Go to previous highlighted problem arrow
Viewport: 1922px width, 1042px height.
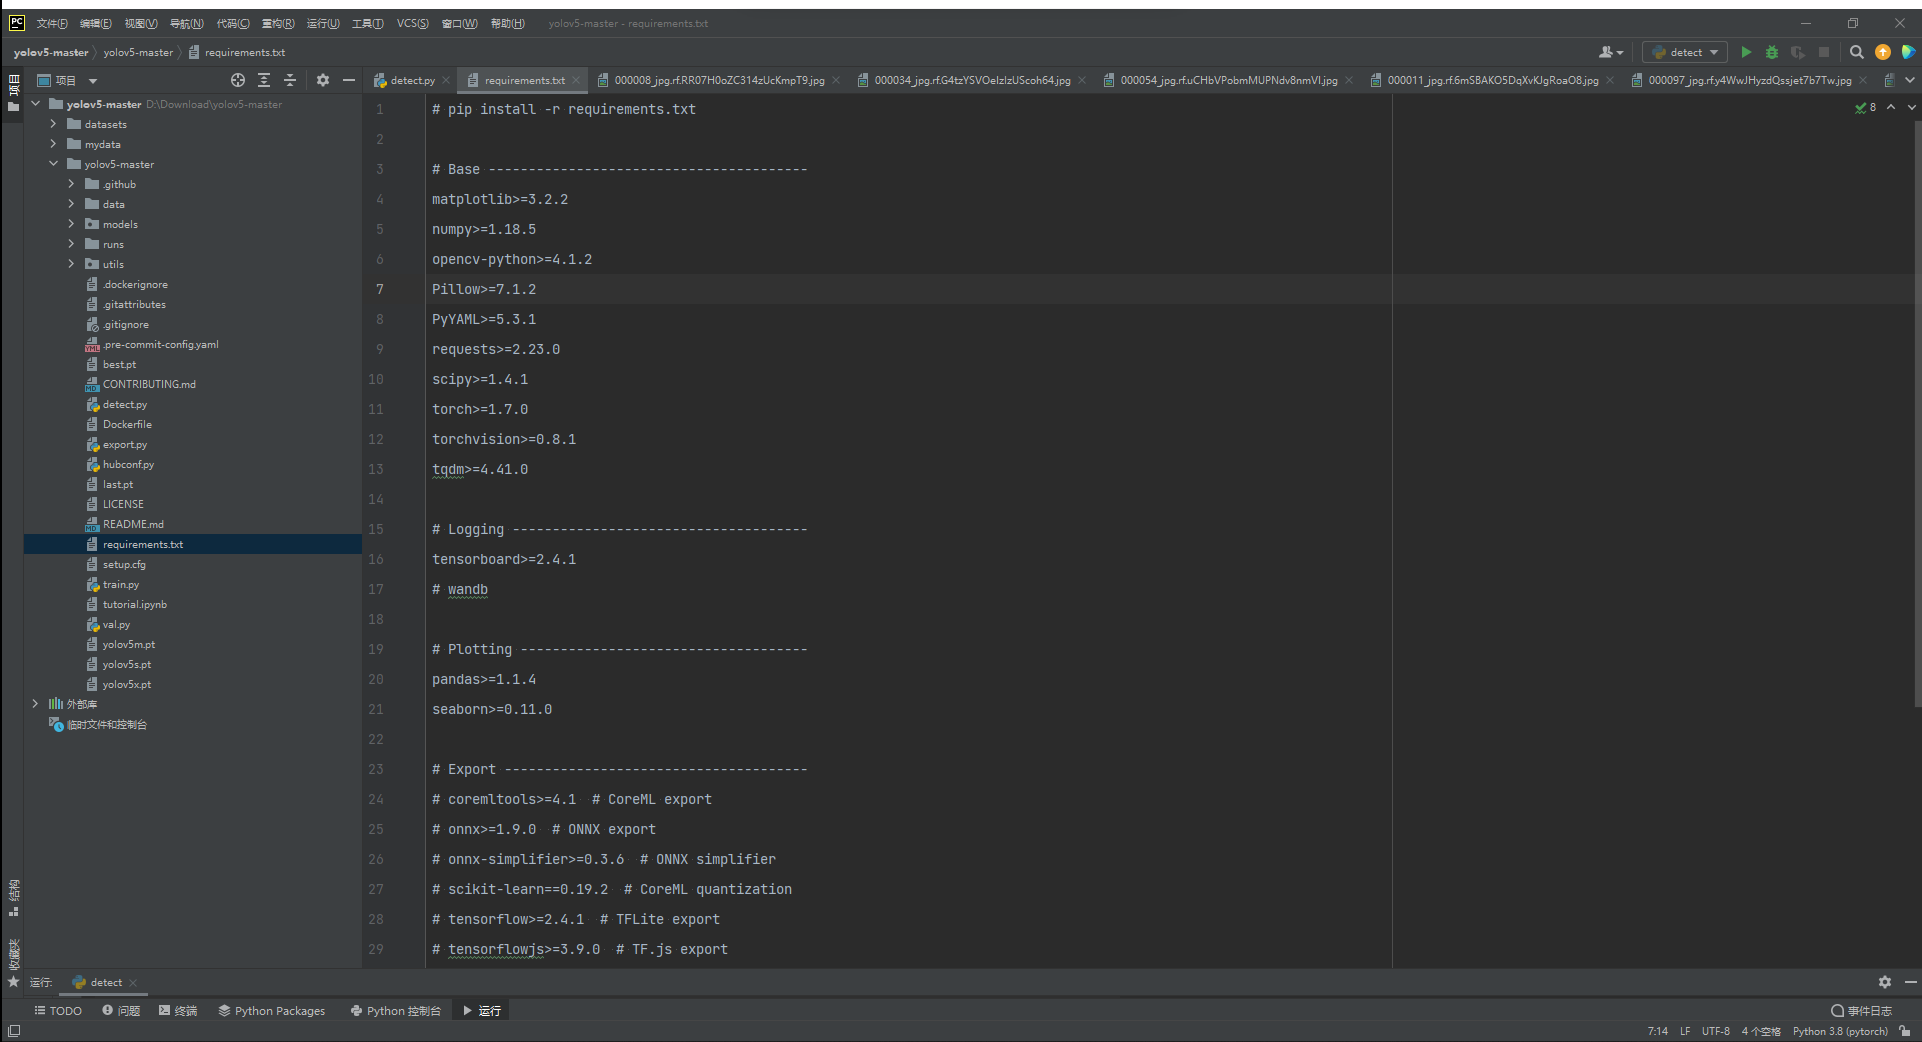click(x=1891, y=107)
